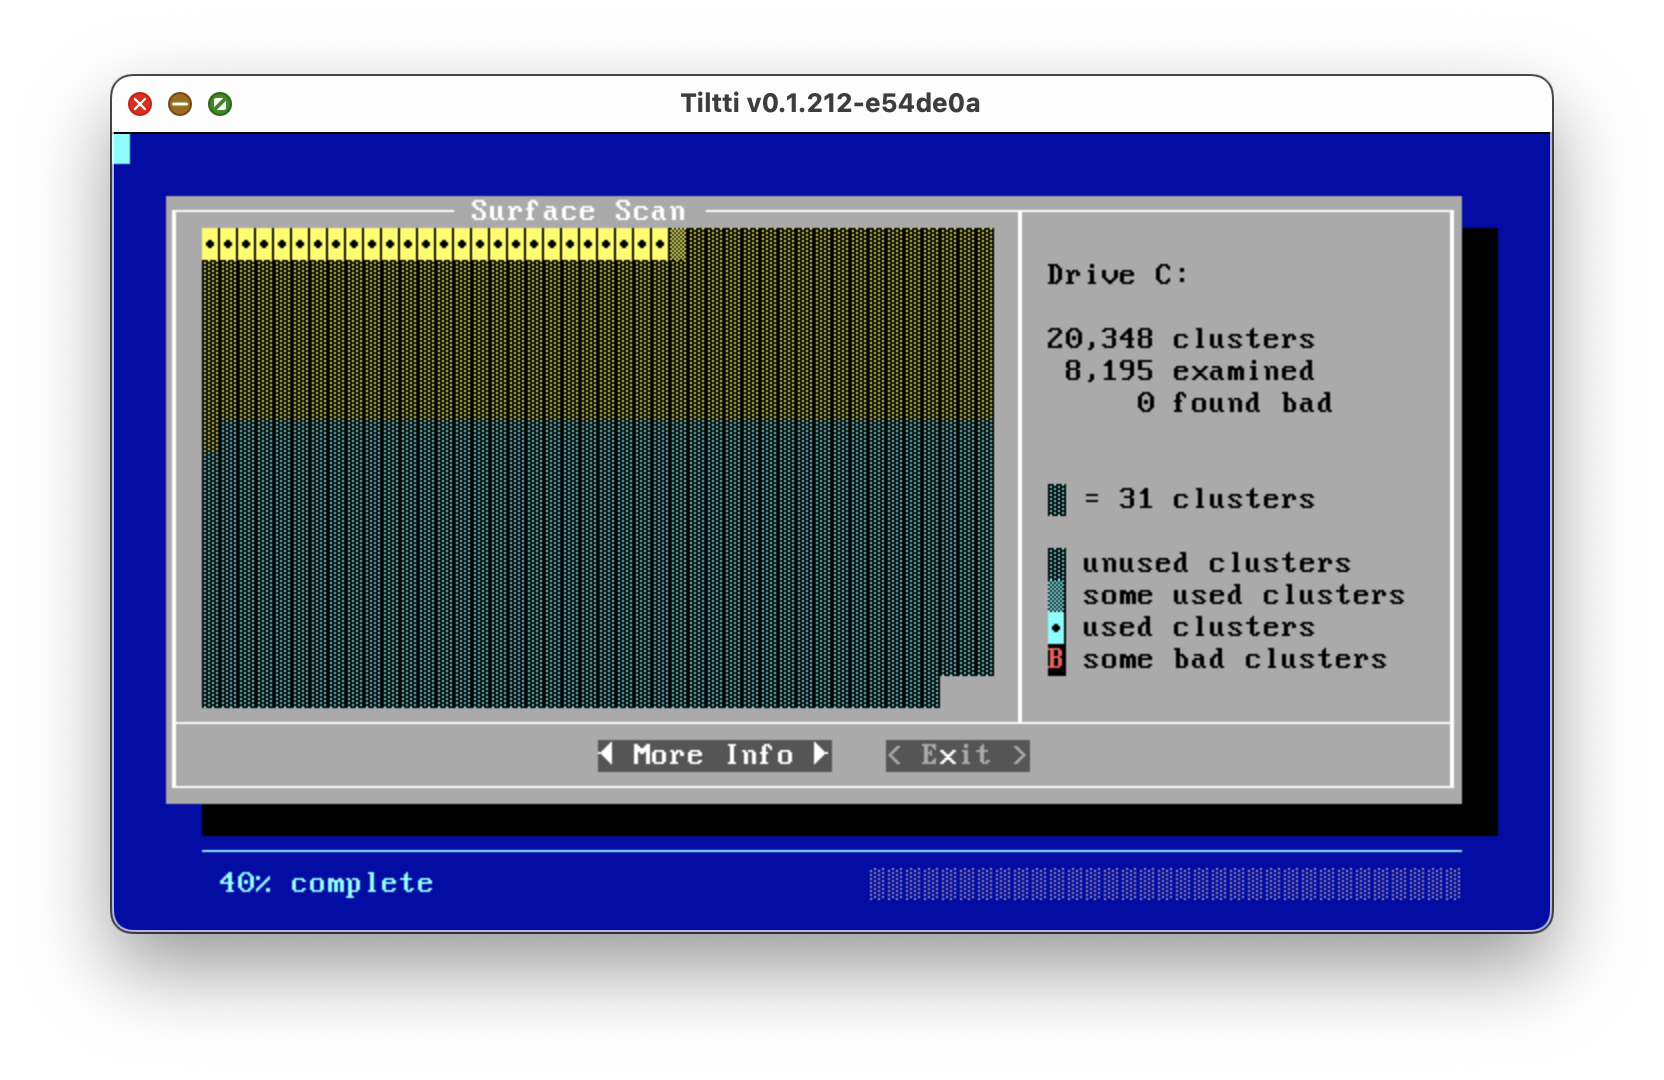Click the '0 found bad' counter

click(x=1234, y=403)
